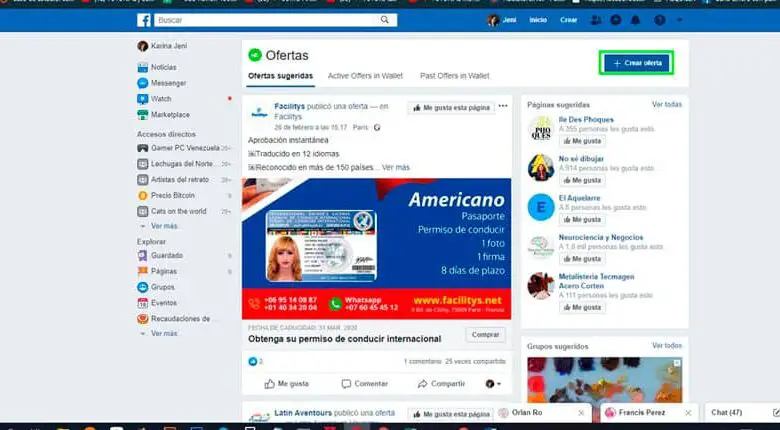Image resolution: width=780 pixels, height=430 pixels.
Task: Open Watch in the left sidebar
Action: [x=161, y=99]
